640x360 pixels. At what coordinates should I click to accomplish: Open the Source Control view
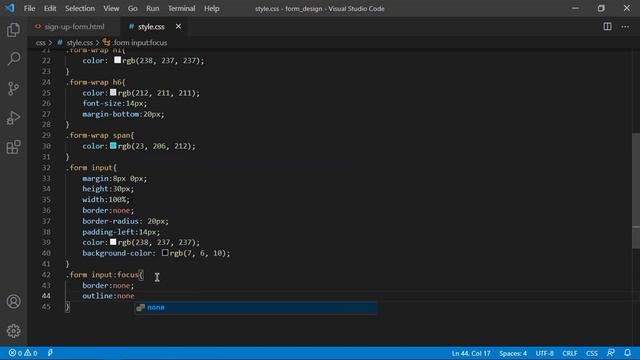(13, 88)
